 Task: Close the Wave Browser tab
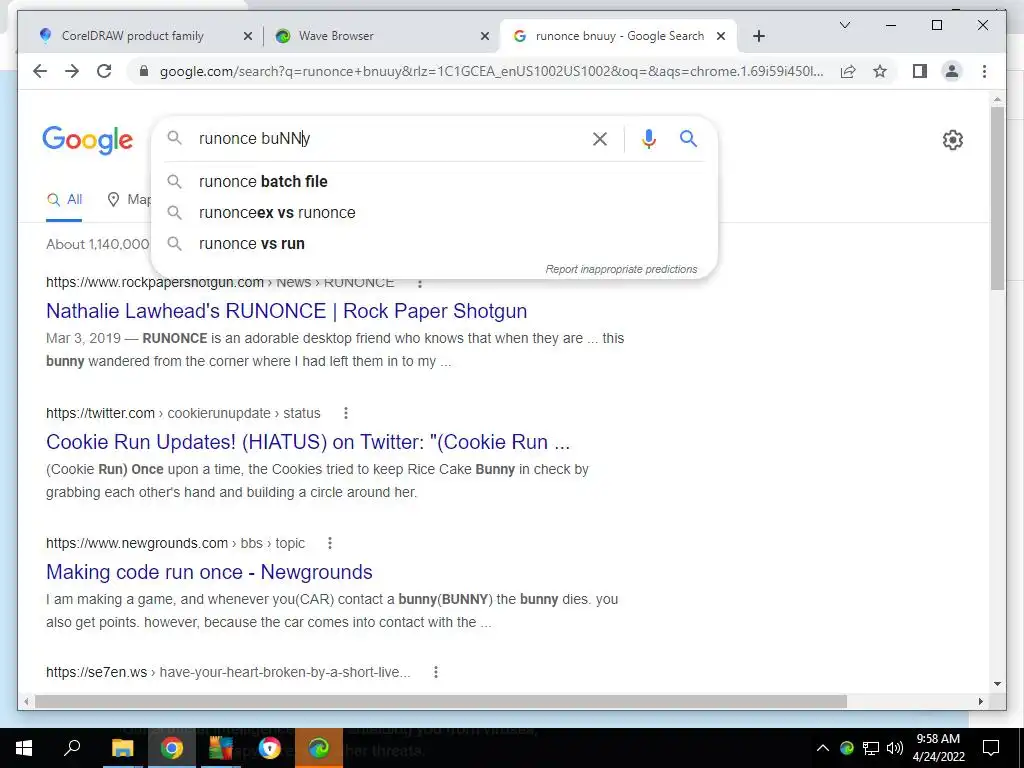[x=485, y=37]
